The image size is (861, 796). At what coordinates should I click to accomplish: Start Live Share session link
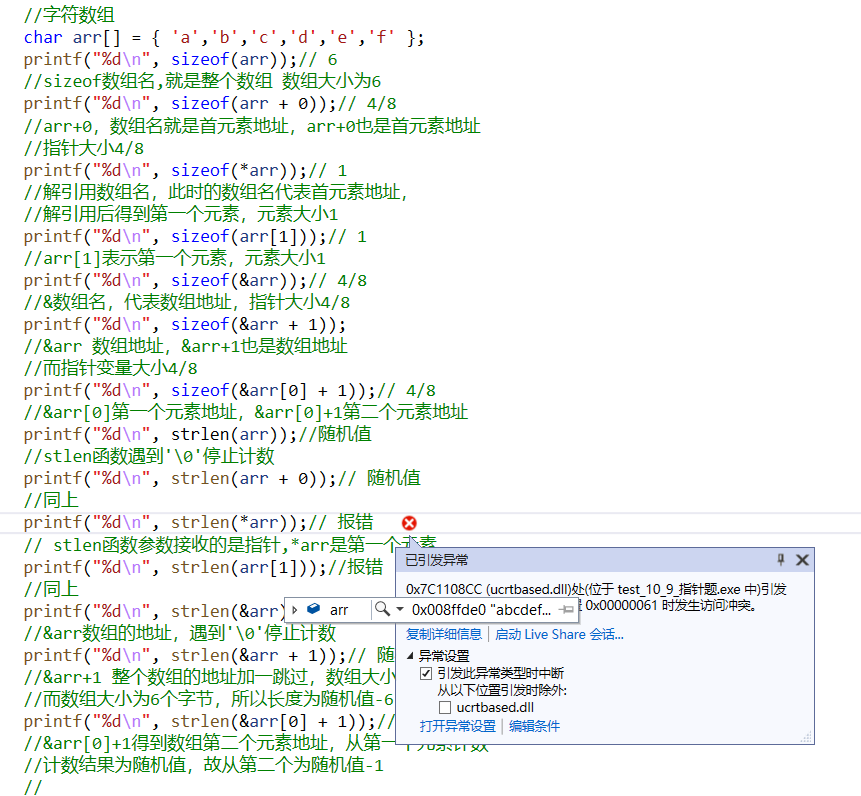(559, 635)
